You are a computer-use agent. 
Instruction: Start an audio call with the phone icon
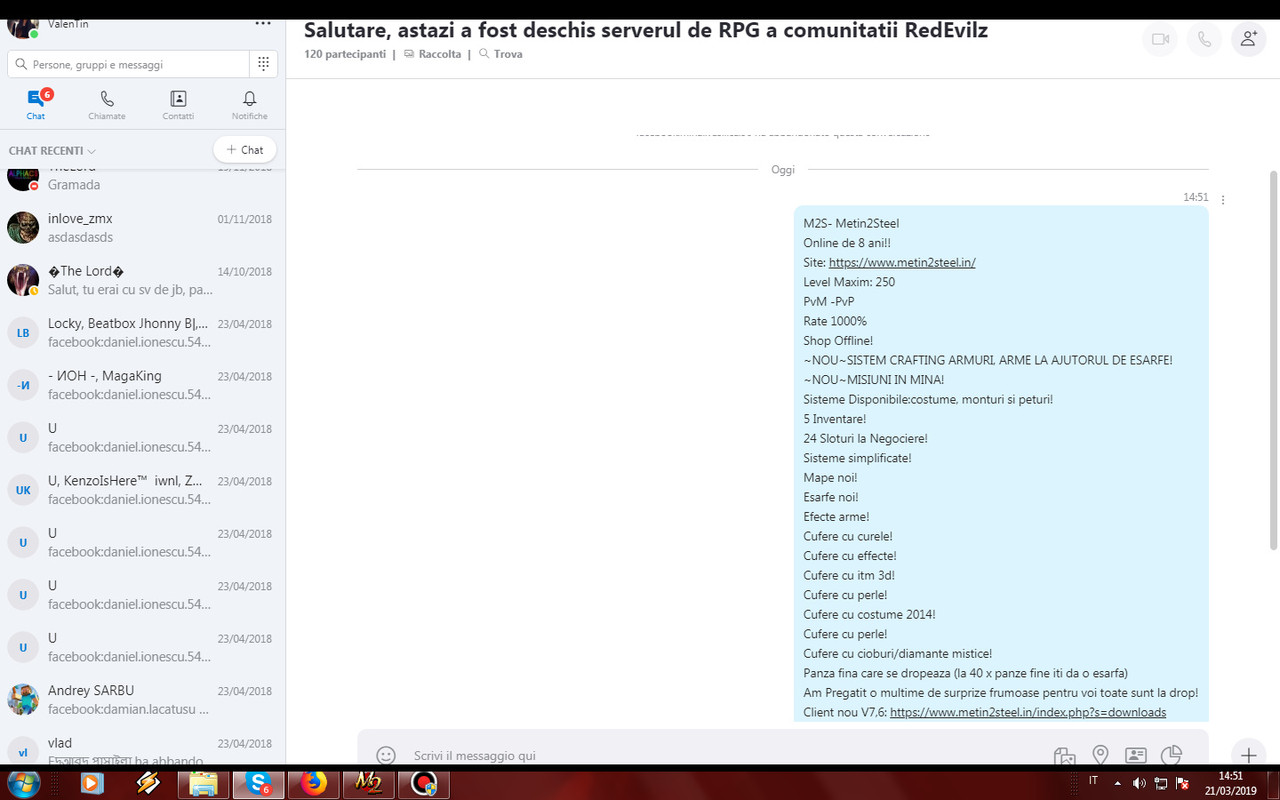(x=1204, y=39)
